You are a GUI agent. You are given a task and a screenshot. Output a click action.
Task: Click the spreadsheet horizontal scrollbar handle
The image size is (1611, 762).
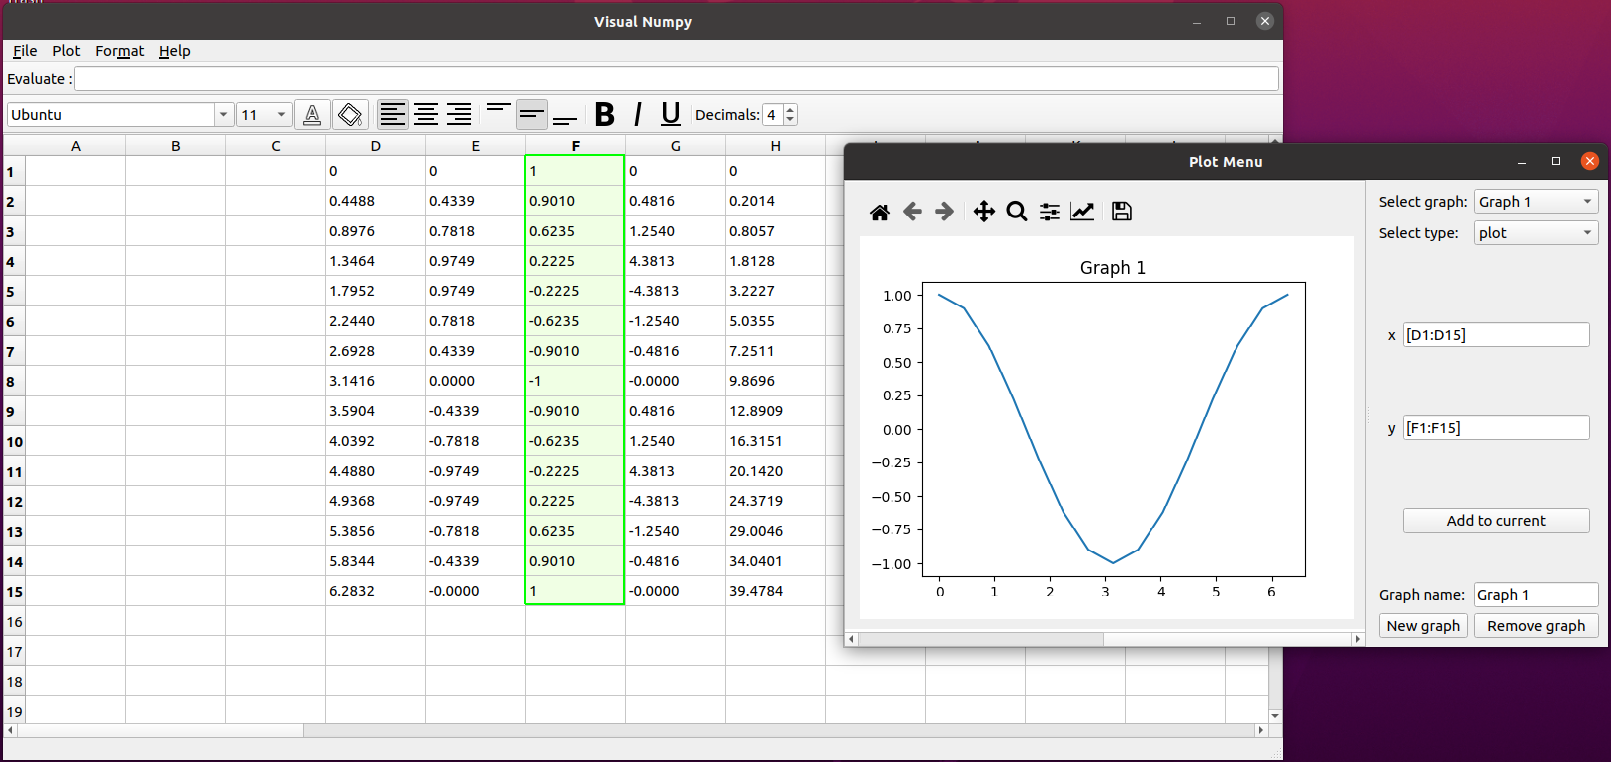click(x=160, y=731)
